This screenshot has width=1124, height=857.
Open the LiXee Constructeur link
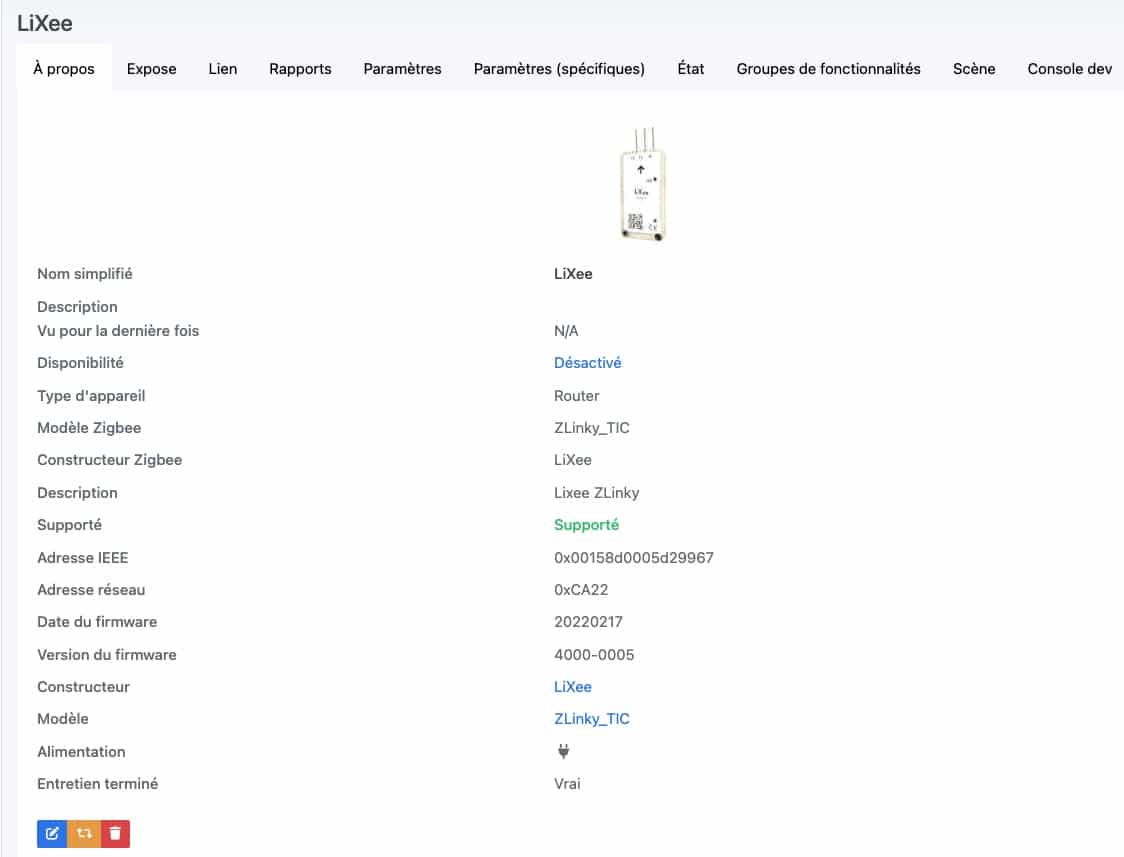pos(573,686)
